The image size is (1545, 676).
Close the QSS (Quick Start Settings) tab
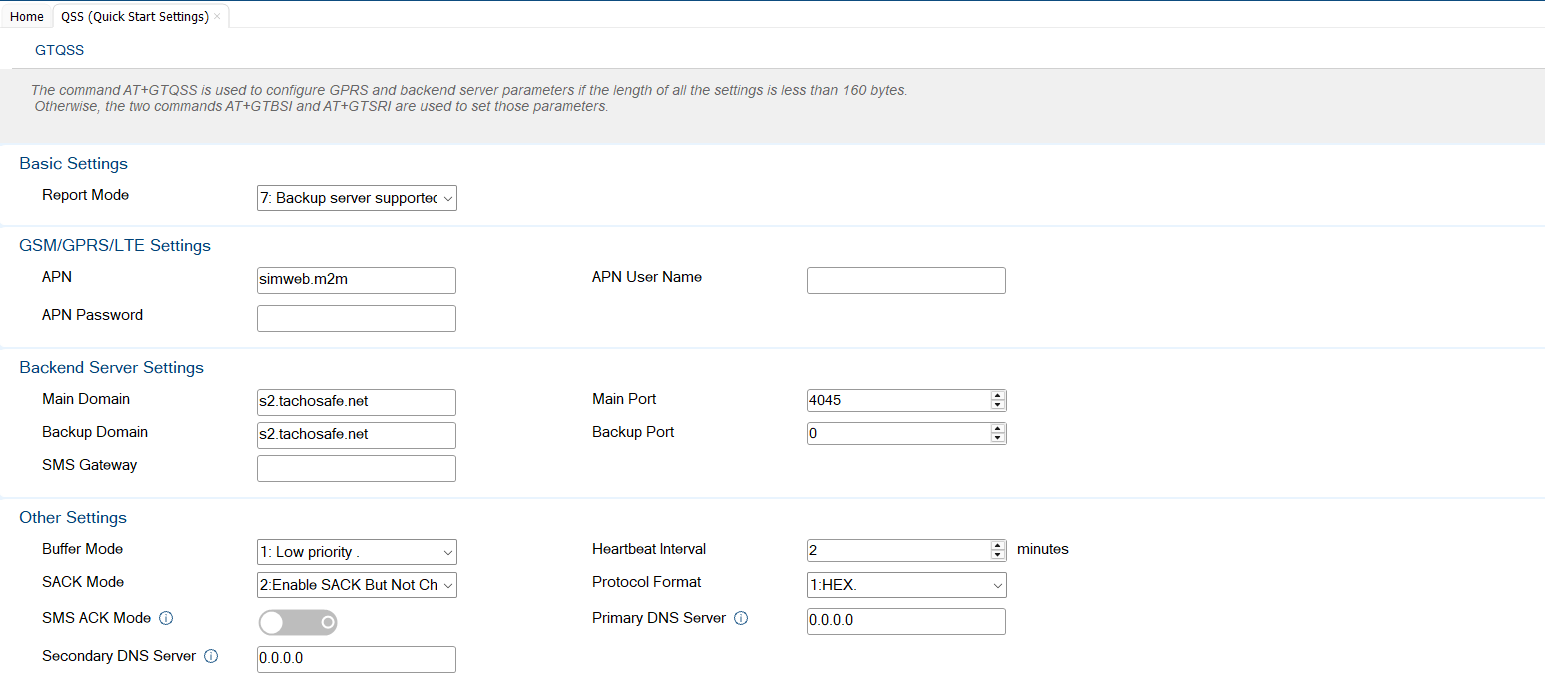(x=217, y=17)
